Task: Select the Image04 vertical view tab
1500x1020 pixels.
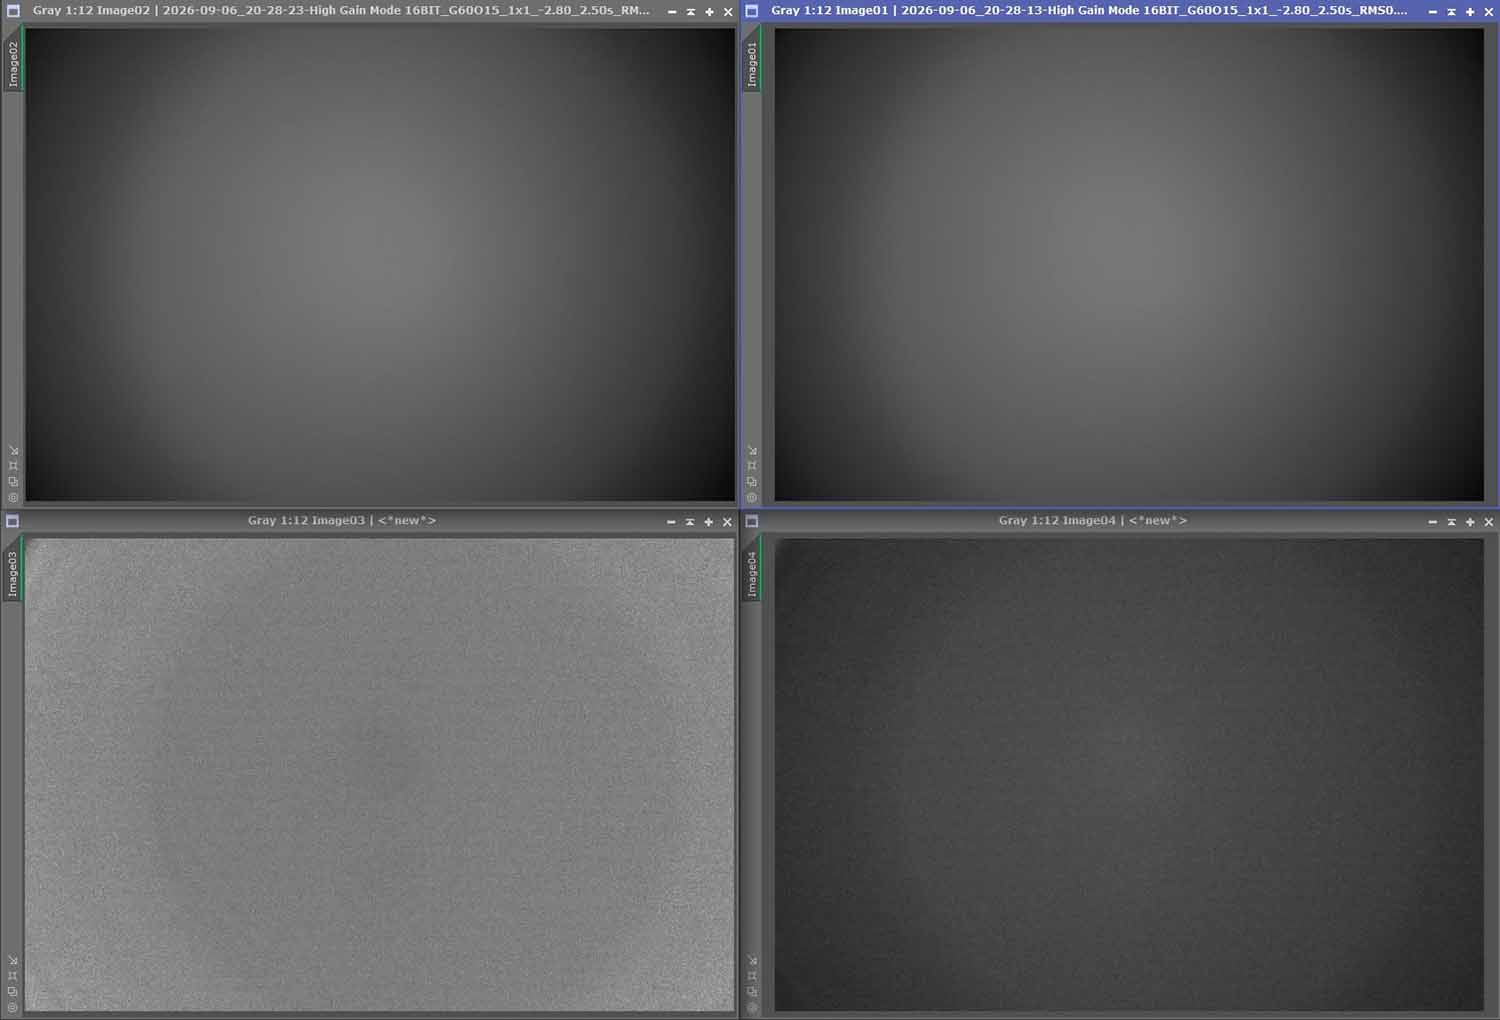Action: [x=752, y=573]
